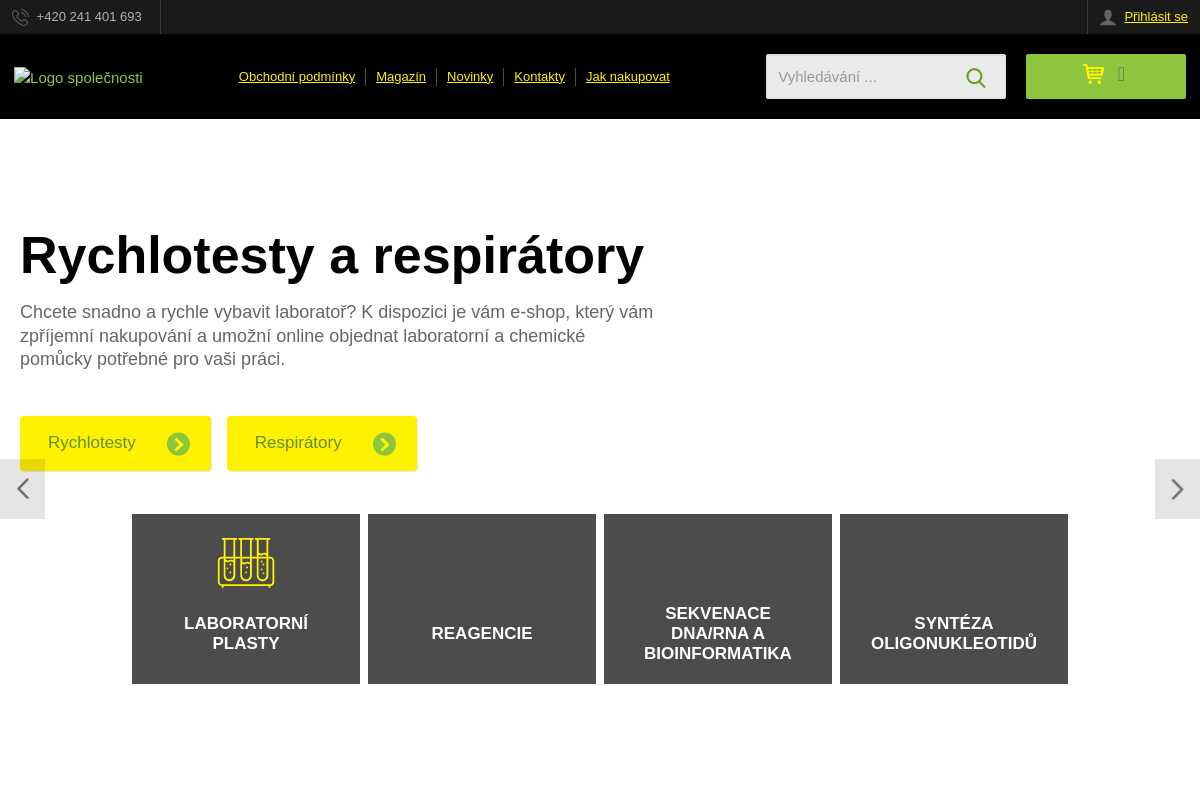
Task: Open the Novinky menu item
Action: click(470, 77)
